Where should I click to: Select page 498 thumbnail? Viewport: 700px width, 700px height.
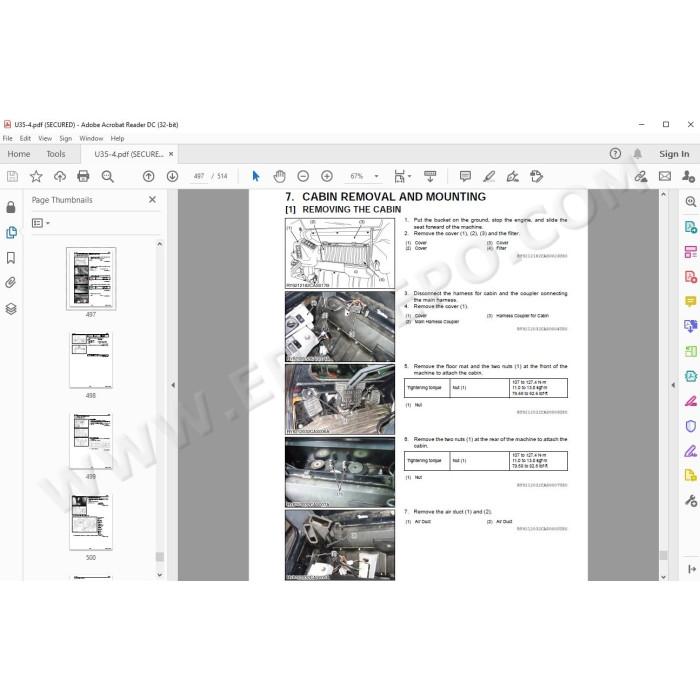click(x=91, y=360)
